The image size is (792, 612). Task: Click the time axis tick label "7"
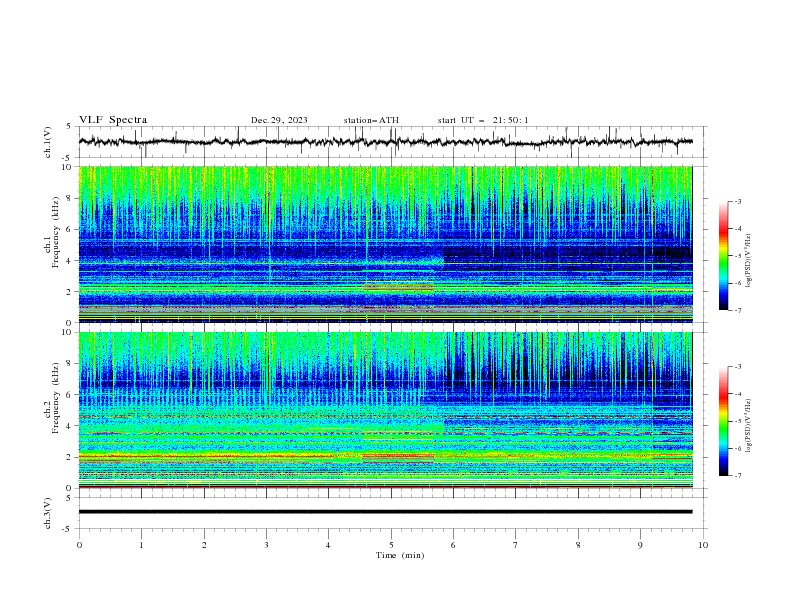(x=516, y=545)
